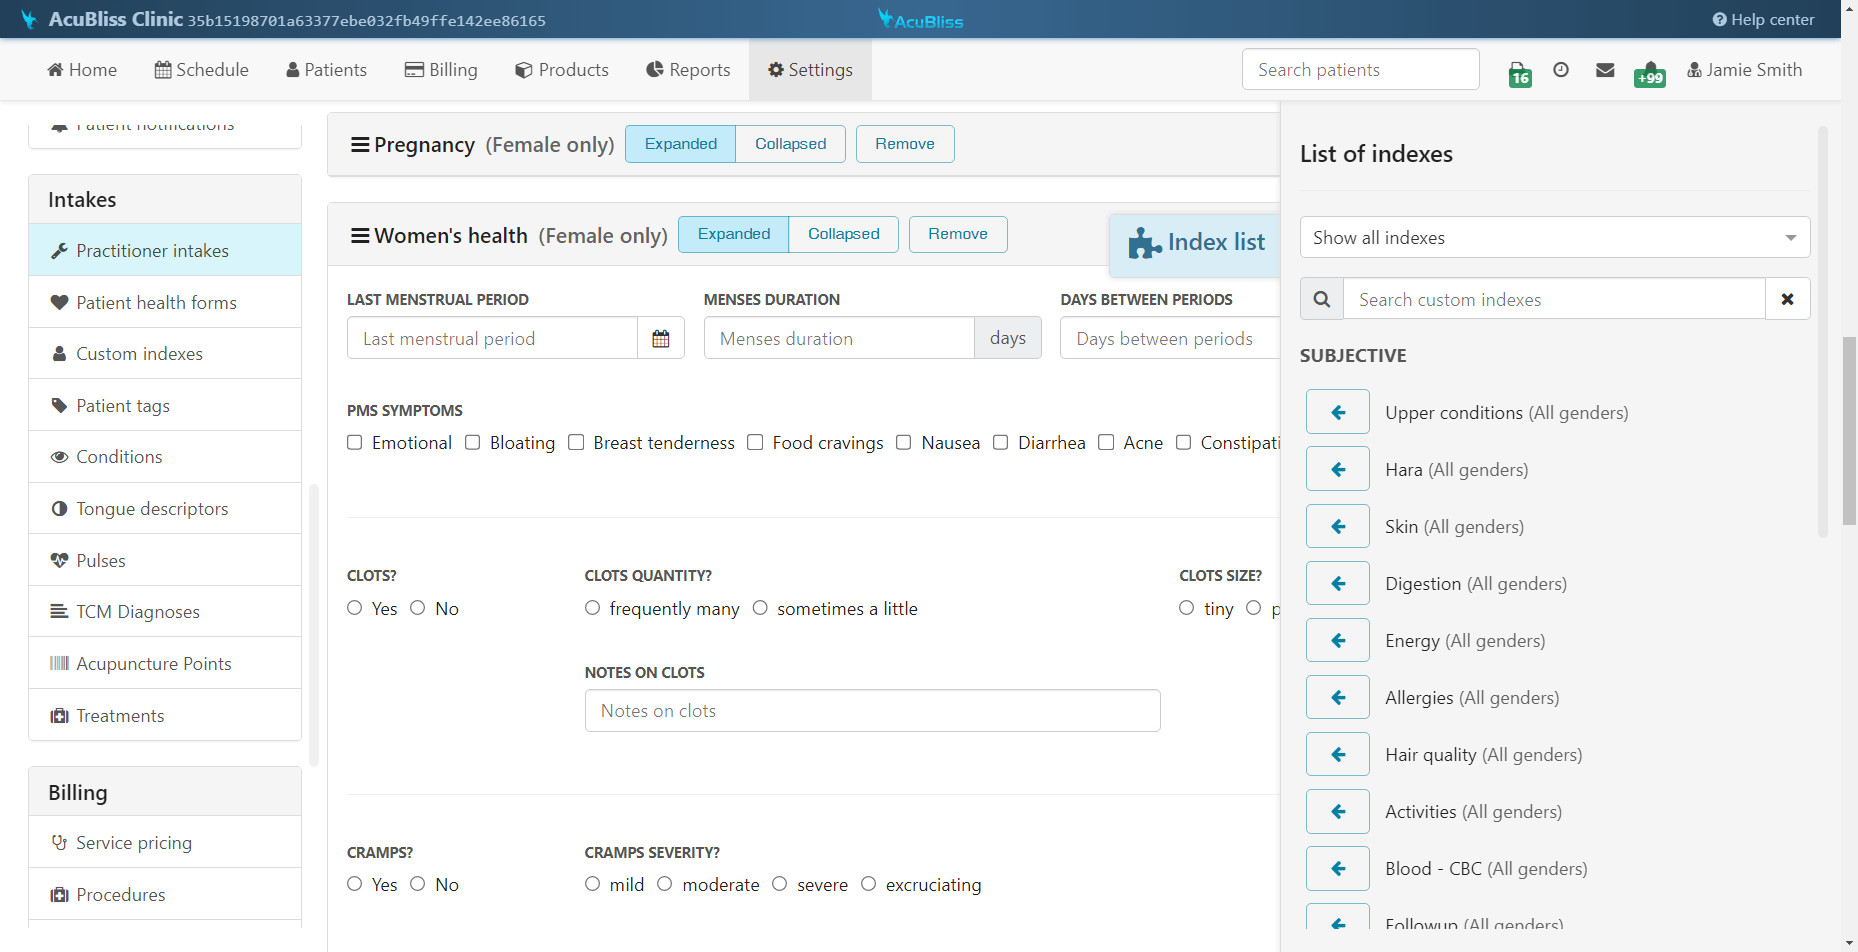The height and width of the screenshot is (952, 1858).
Task: Click the Notes on clots field
Action: tap(872, 711)
